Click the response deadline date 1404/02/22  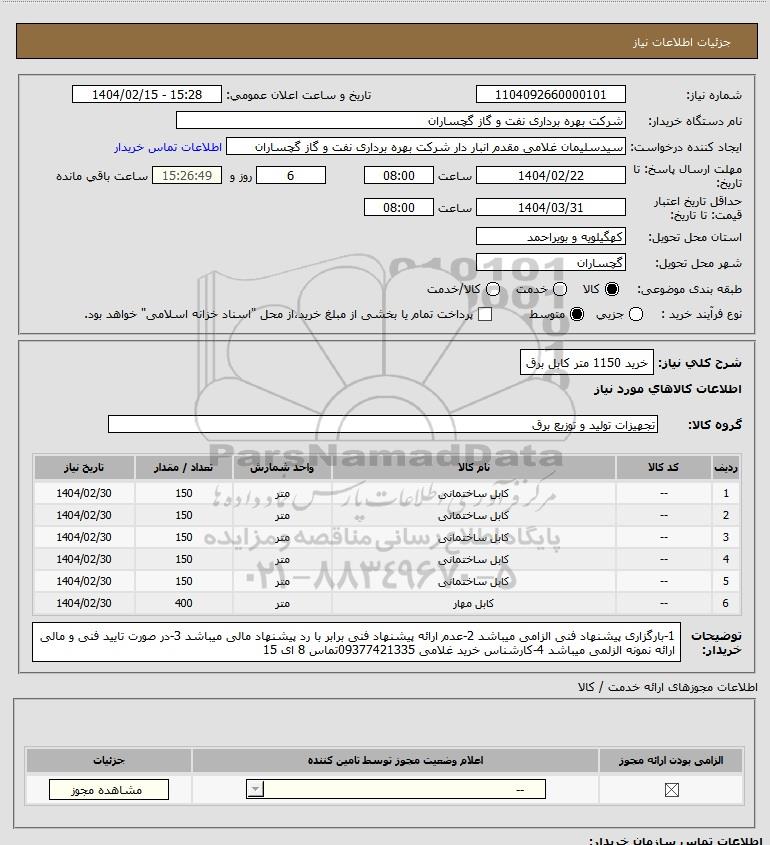pos(551,176)
